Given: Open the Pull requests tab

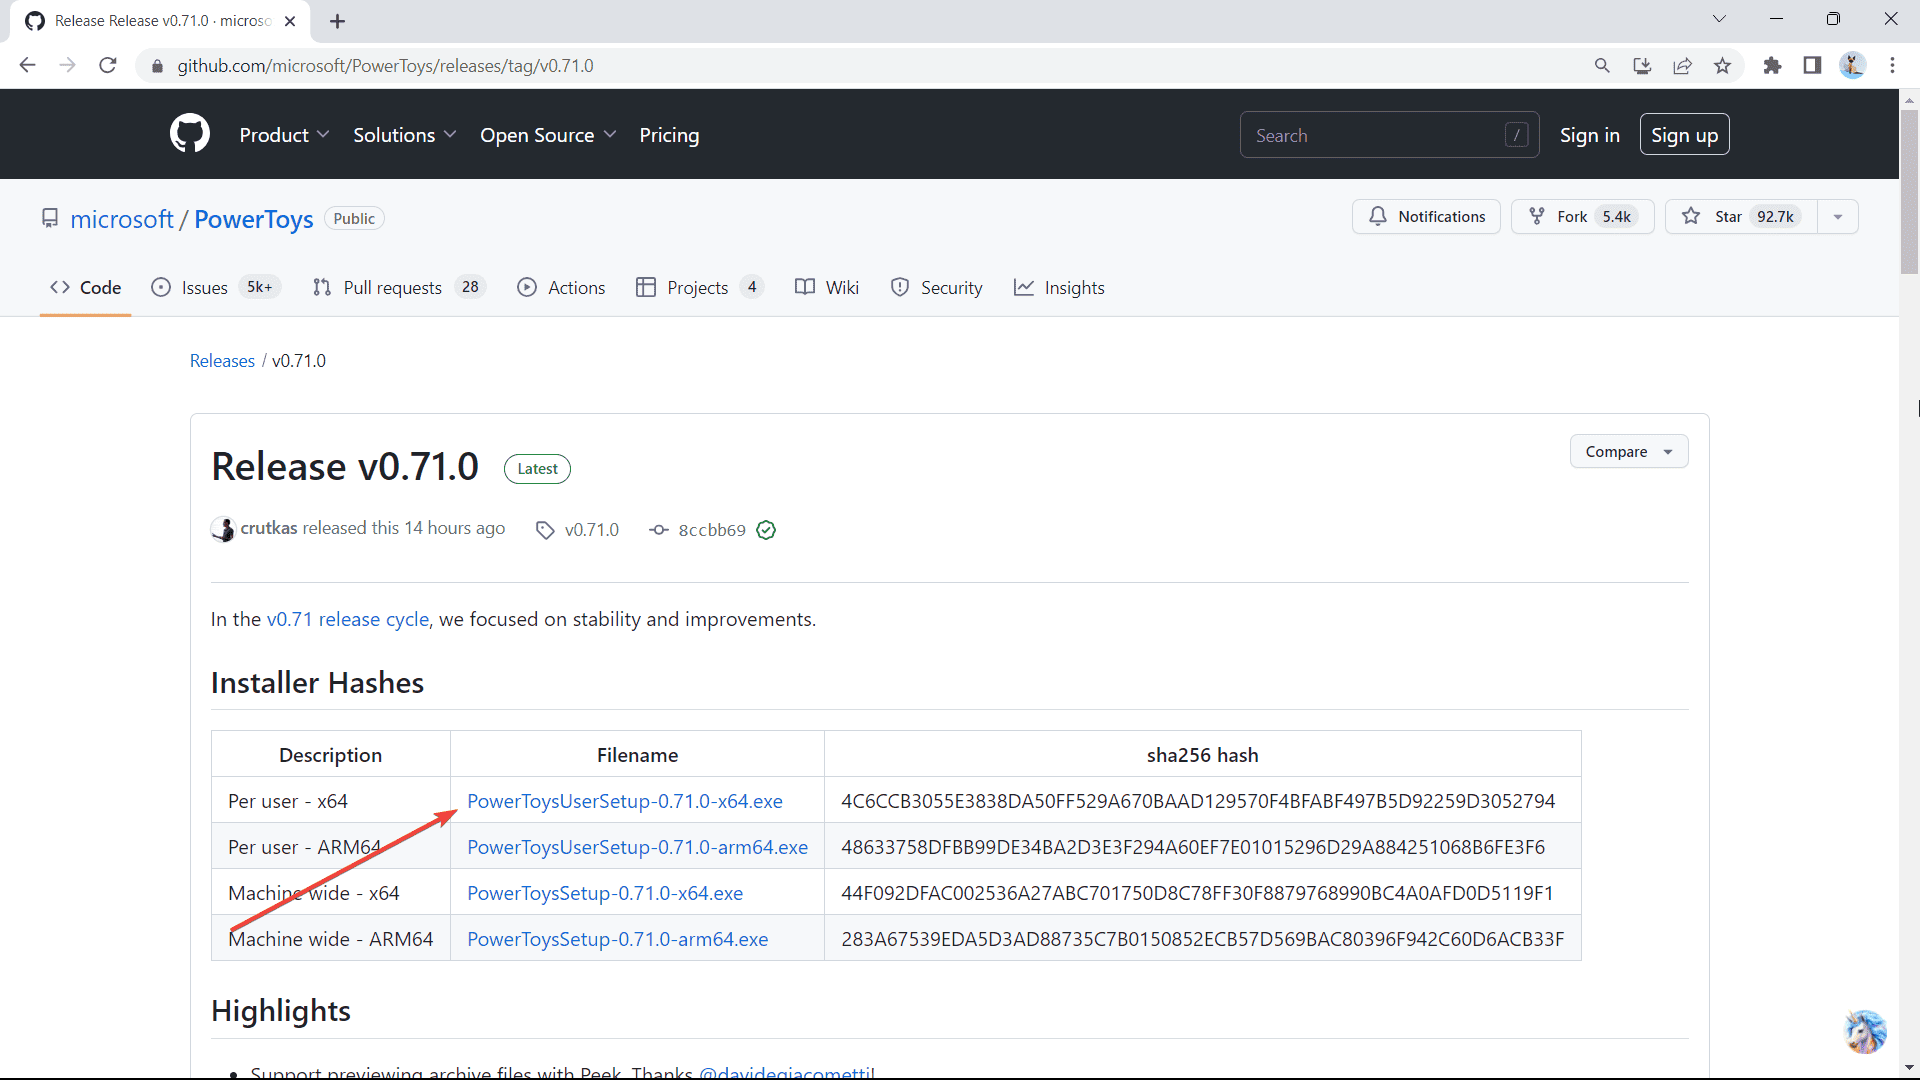Looking at the screenshot, I should tap(398, 288).
